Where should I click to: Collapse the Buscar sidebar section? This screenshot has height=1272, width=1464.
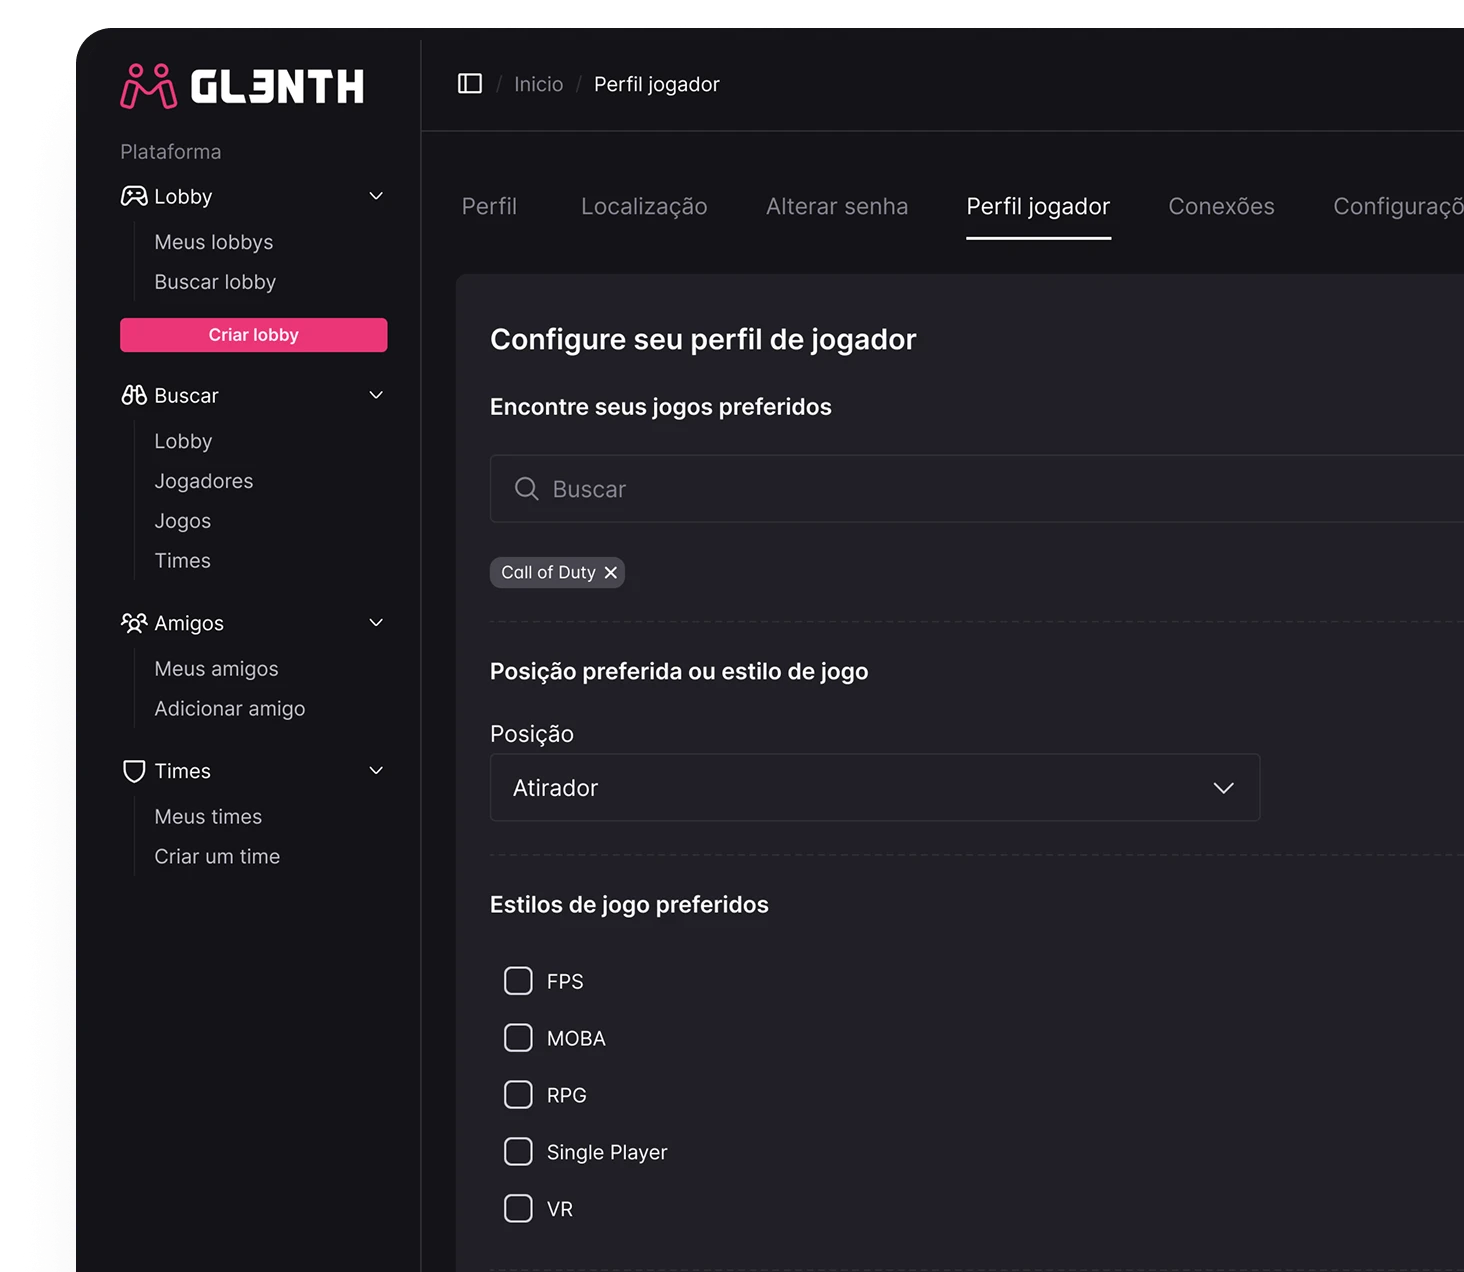click(x=376, y=395)
